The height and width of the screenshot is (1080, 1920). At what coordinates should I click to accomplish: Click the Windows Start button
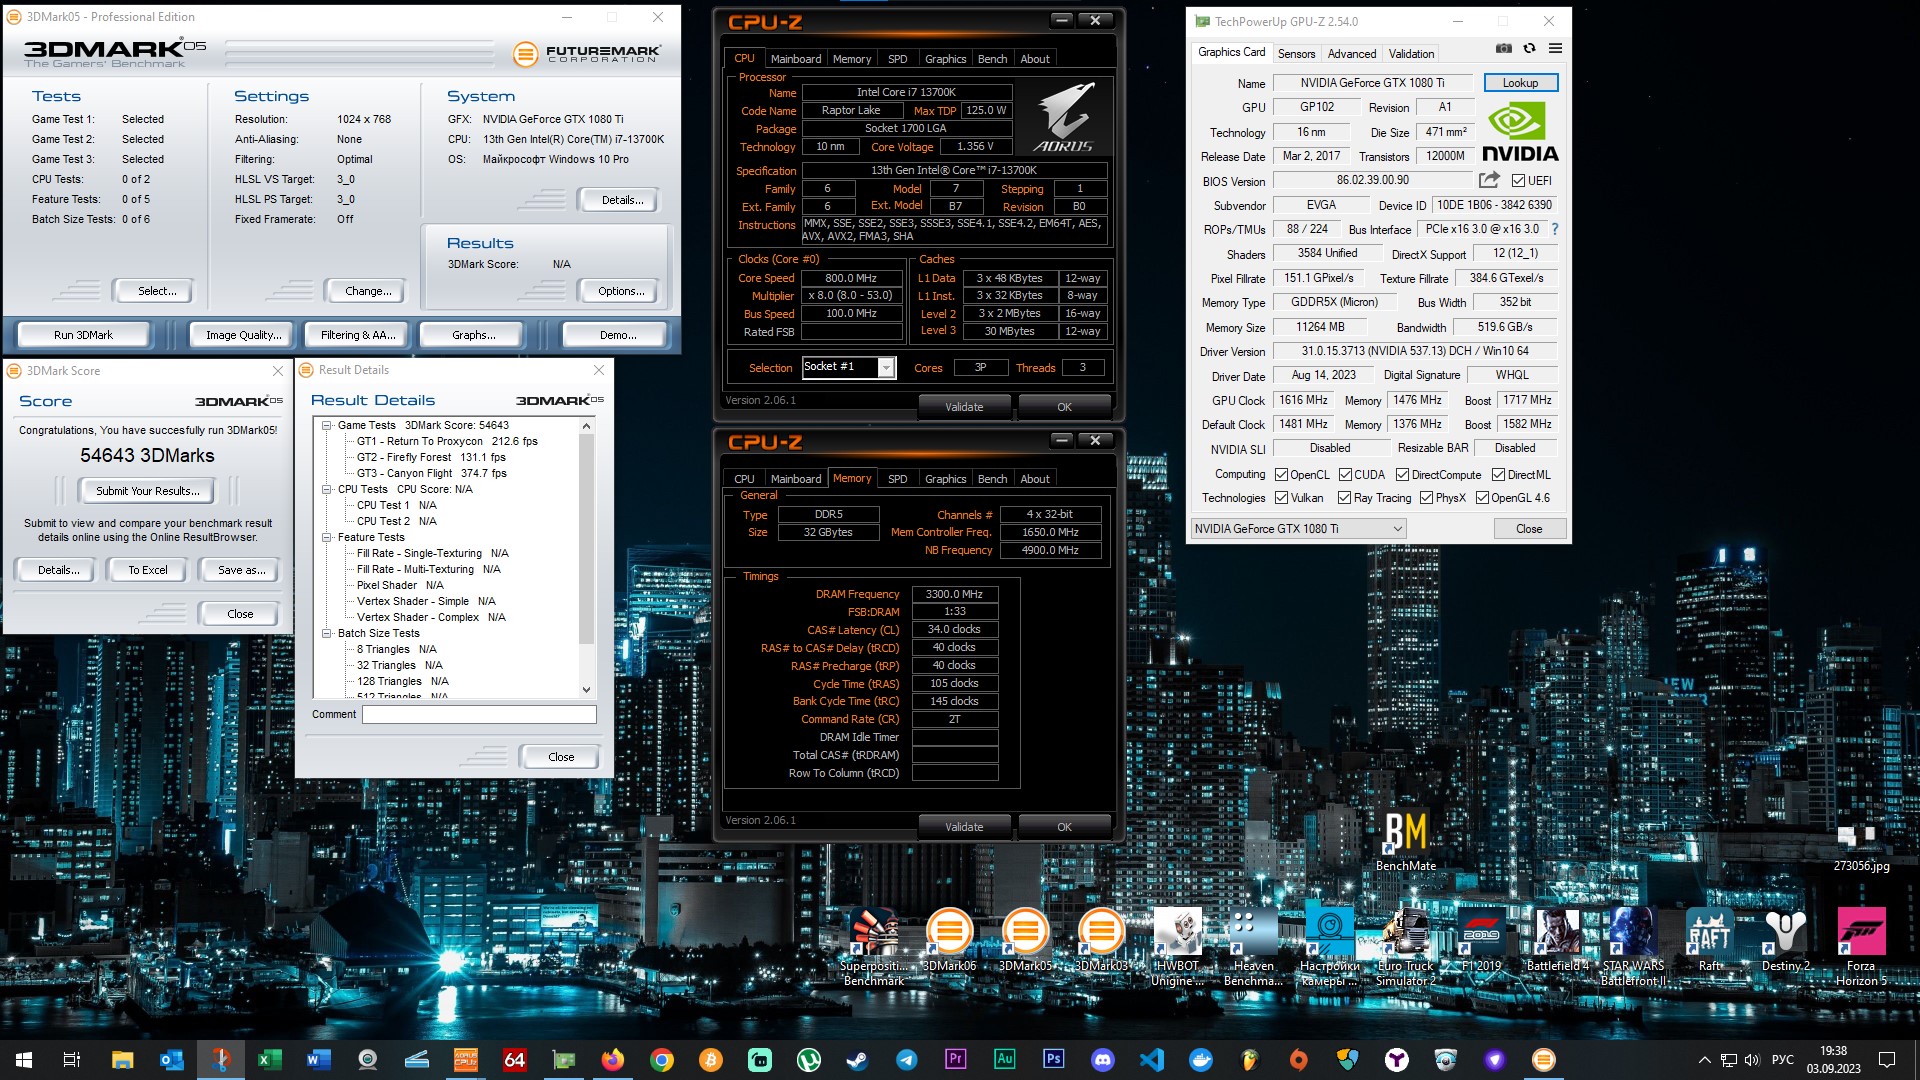click(24, 1059)
